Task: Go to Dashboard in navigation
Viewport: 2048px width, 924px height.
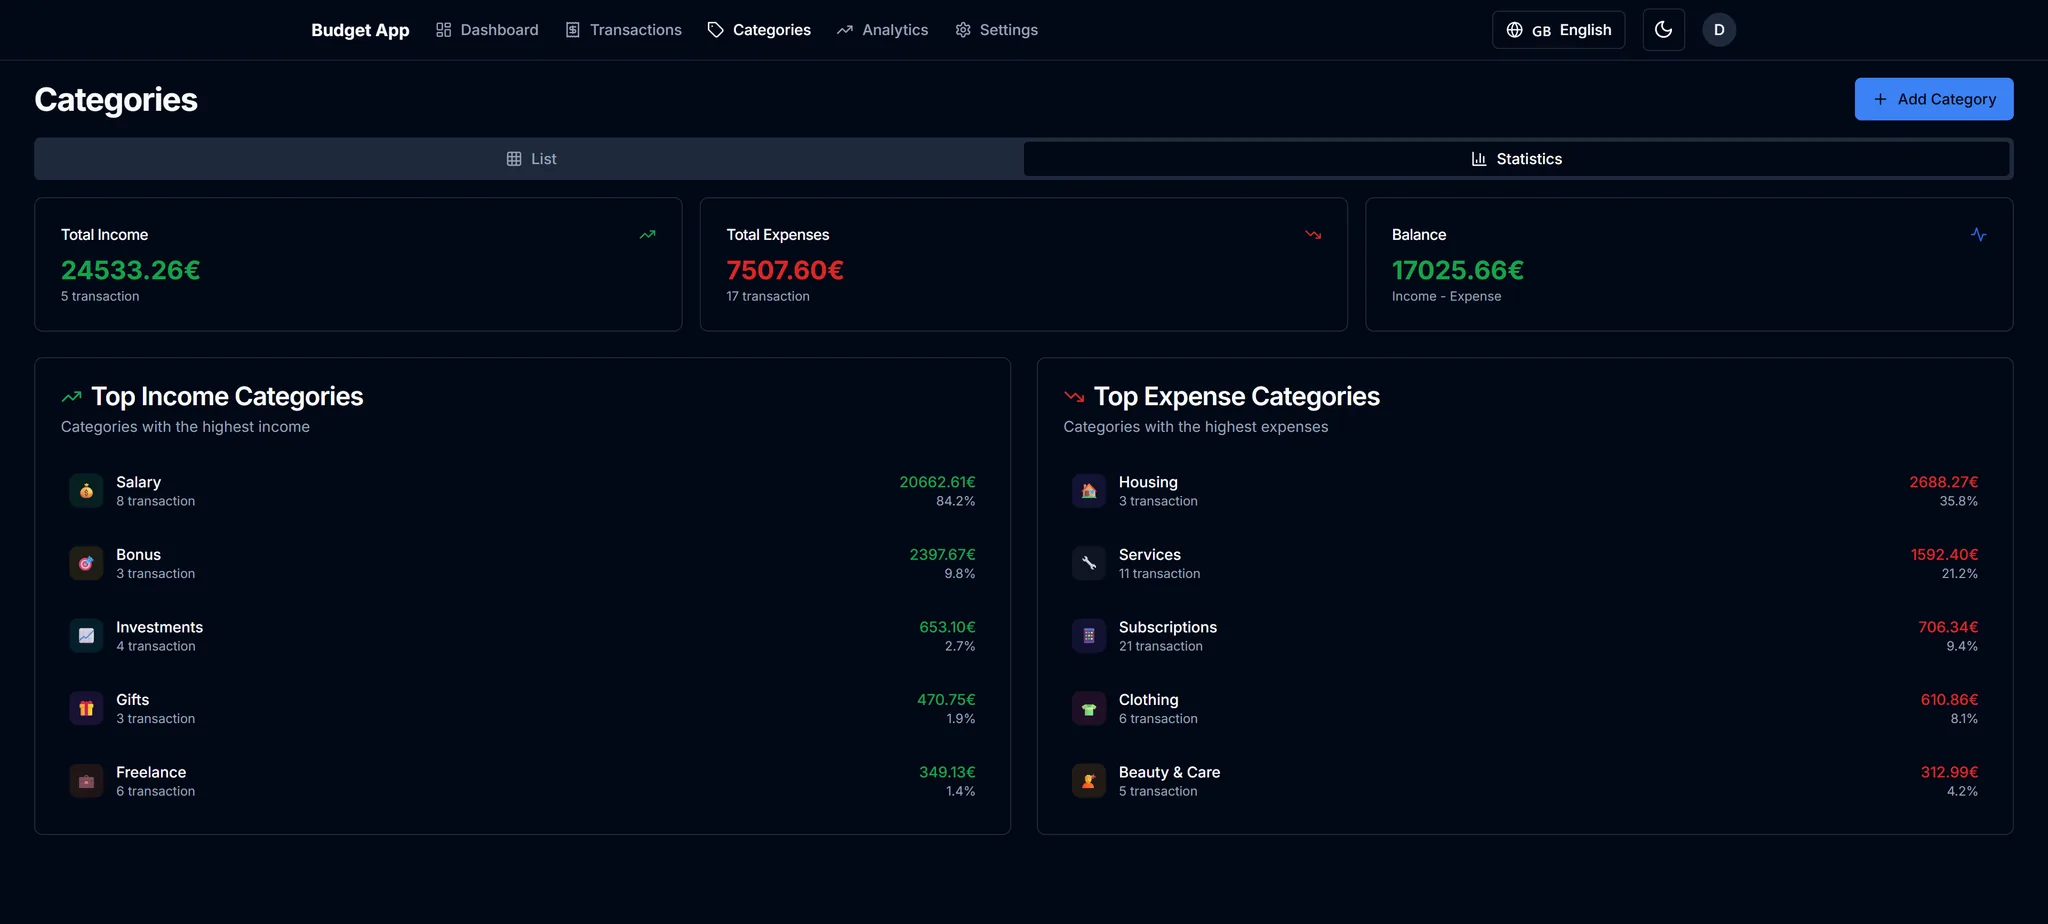Action: tap(487, 30)
